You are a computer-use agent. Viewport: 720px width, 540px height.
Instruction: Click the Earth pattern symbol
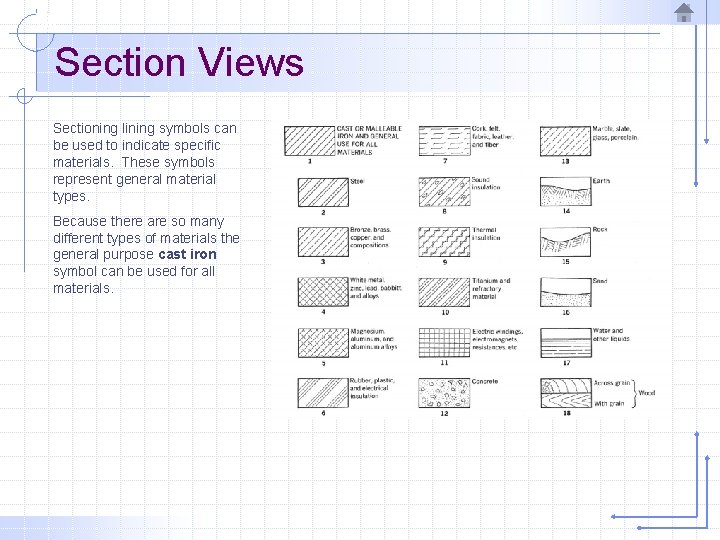coord(566,191)
